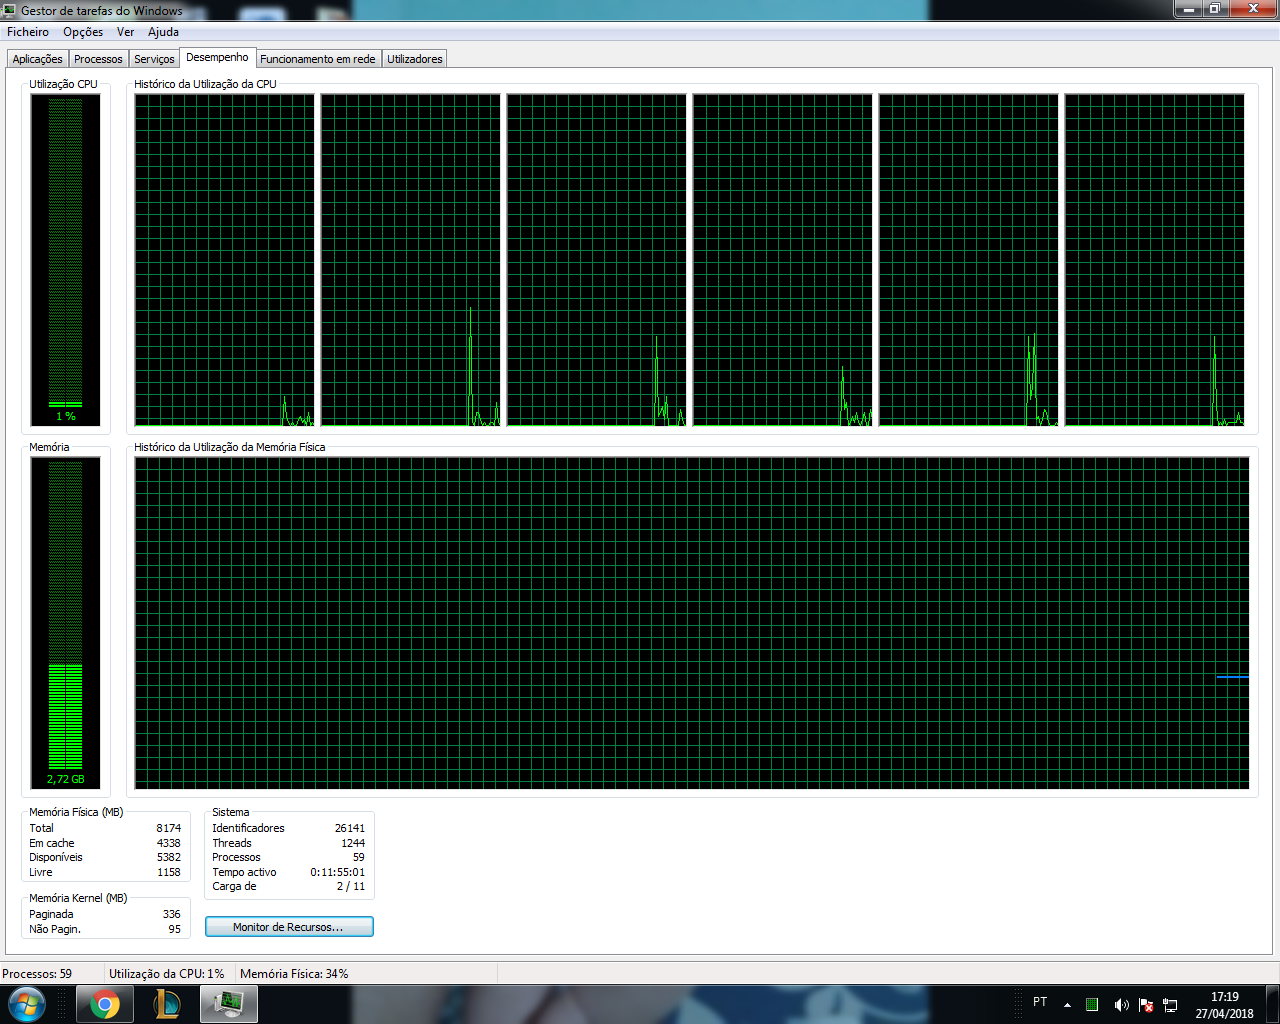Click the memory meter showing 2,72 GB
1280x1024 pixels.
tap(65, 623)
